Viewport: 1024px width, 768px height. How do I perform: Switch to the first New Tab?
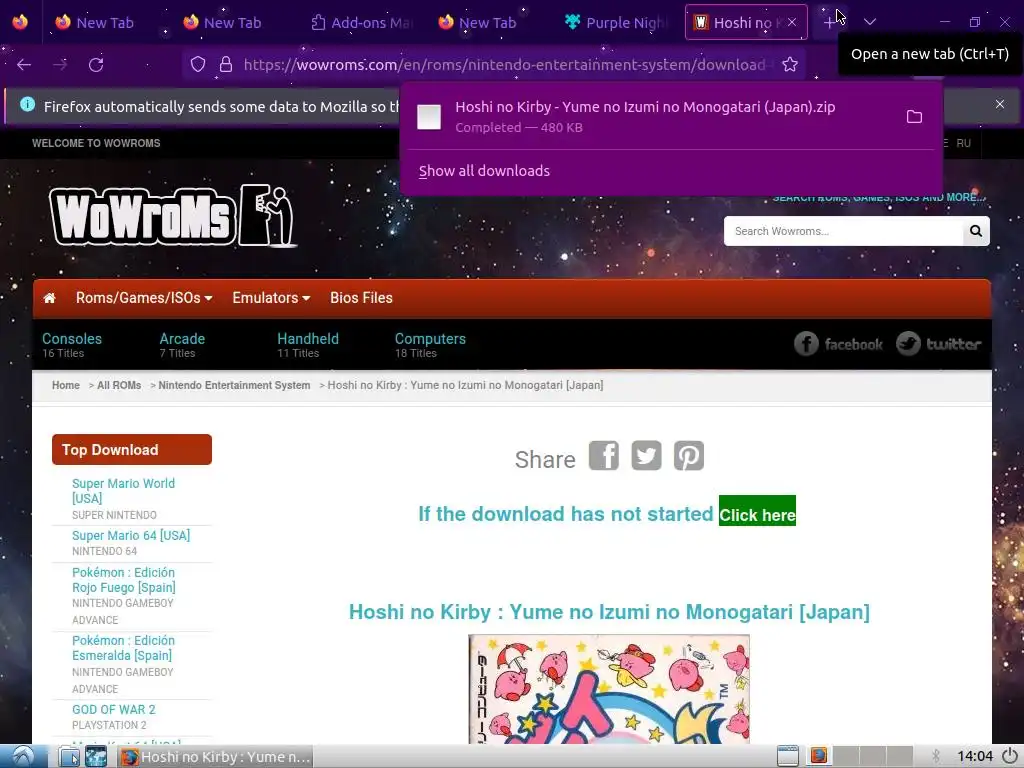coord(95,22)
